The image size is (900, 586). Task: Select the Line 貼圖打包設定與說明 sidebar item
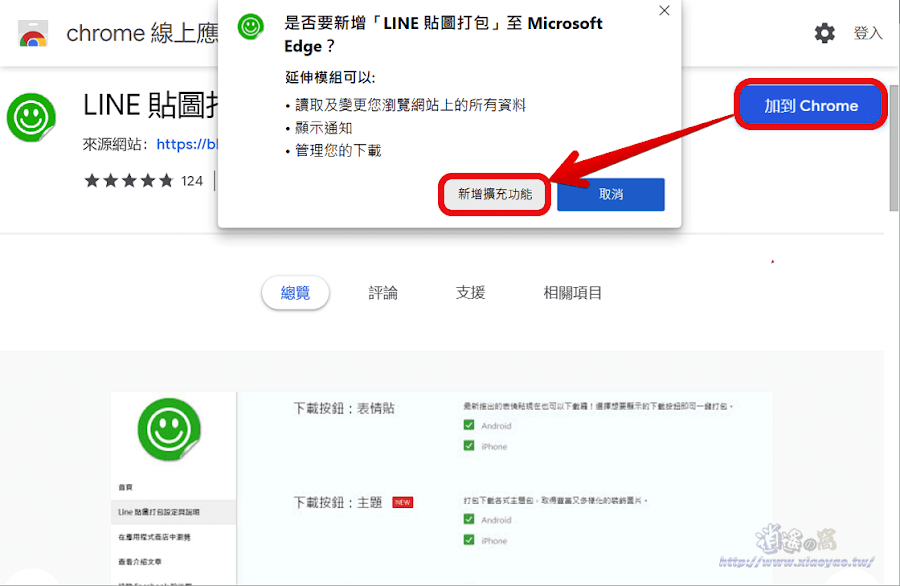pyautogui.click(x=173, y=512)
